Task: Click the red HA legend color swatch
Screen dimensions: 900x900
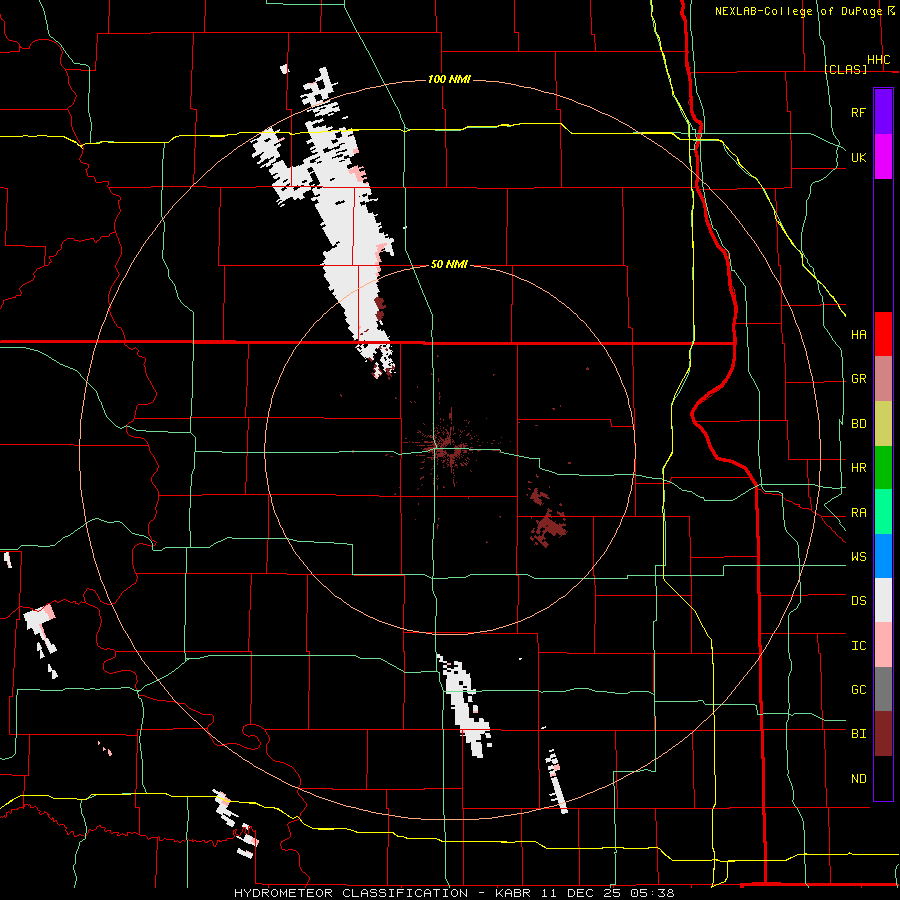Action: pyautogui.click(x=883, y=334)
